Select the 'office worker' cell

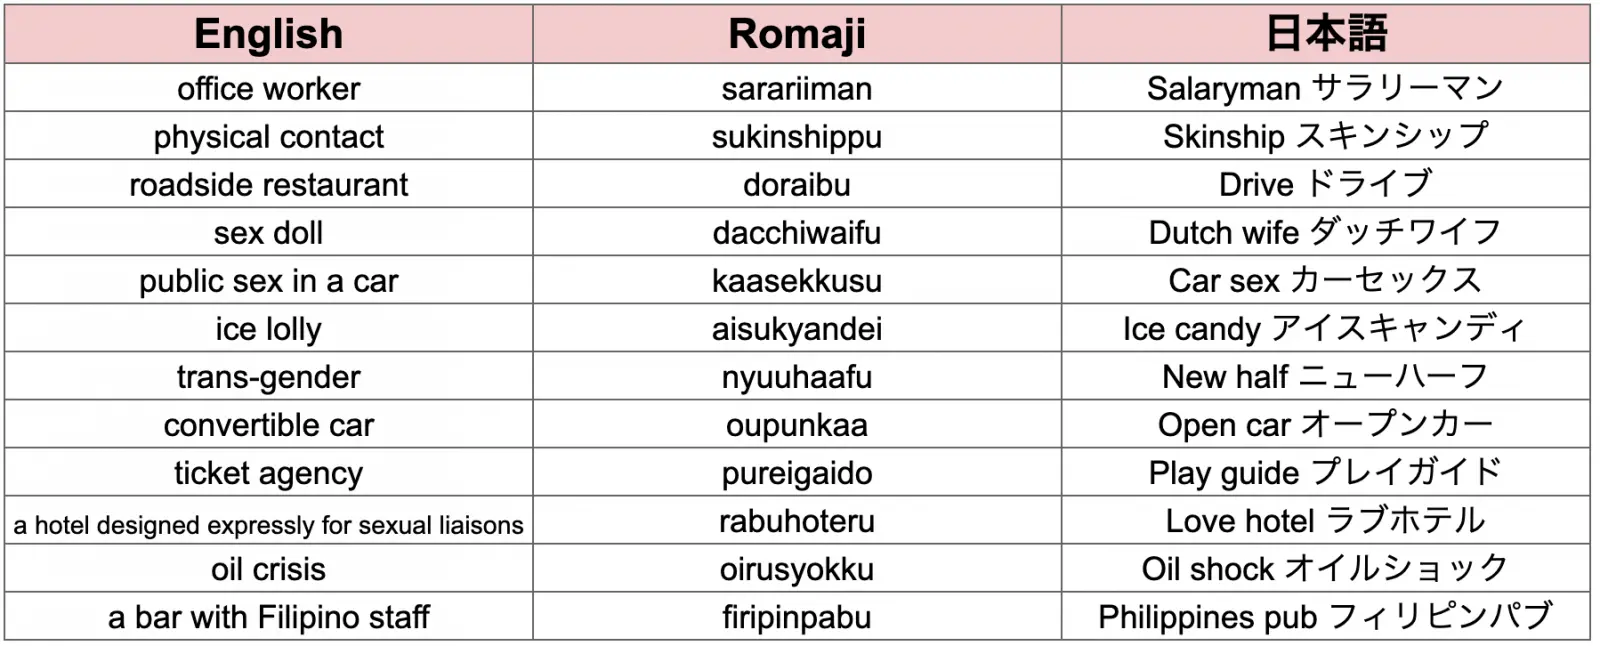click(268, 89)
